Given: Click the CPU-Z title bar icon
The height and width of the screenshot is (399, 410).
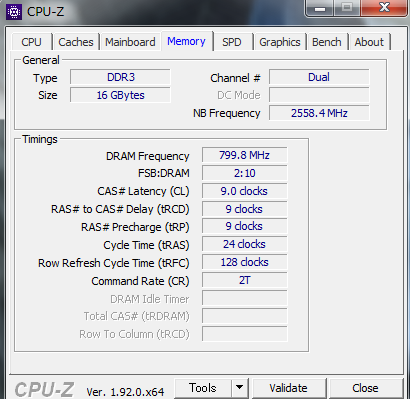Looking at the screenshot, I should (14, 12).
